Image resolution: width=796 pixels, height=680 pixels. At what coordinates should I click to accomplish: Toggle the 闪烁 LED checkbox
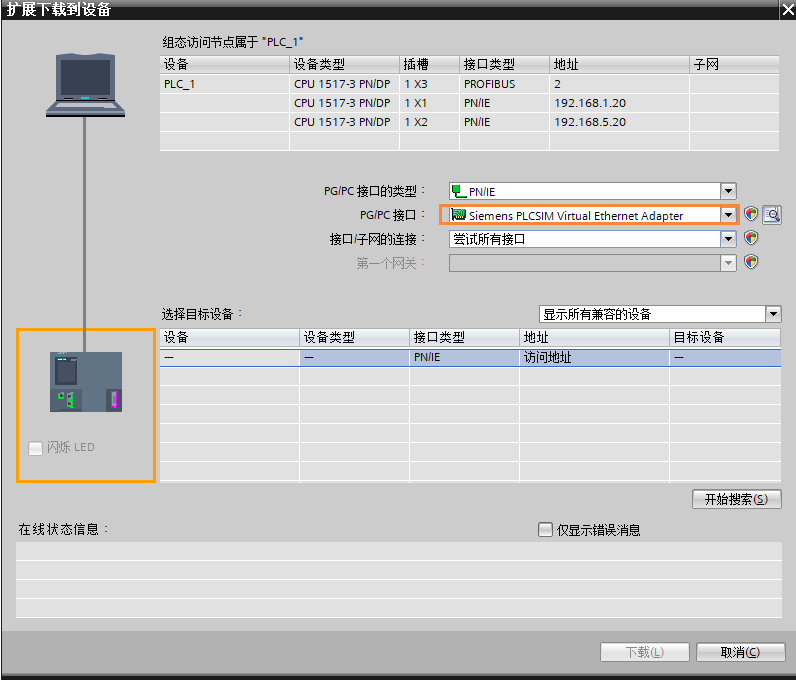click(x=36, y=448)
